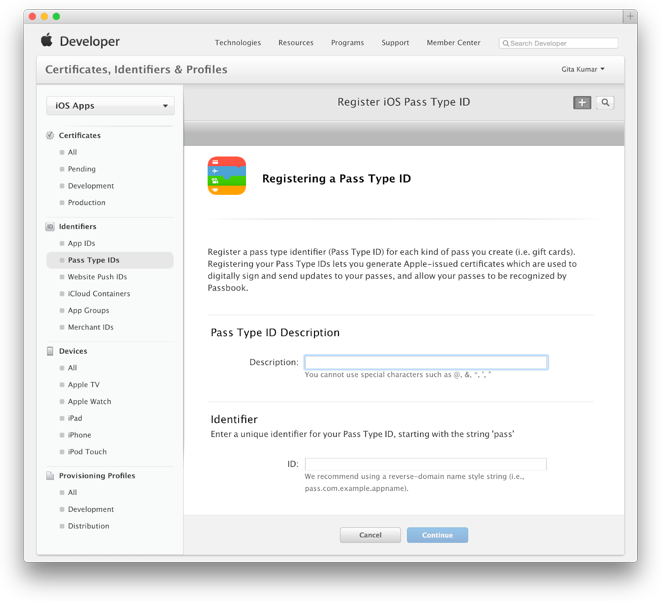The width and height of the screenshot is (661, 601).
Task: Click the green window zoom button
Action: 56,16
